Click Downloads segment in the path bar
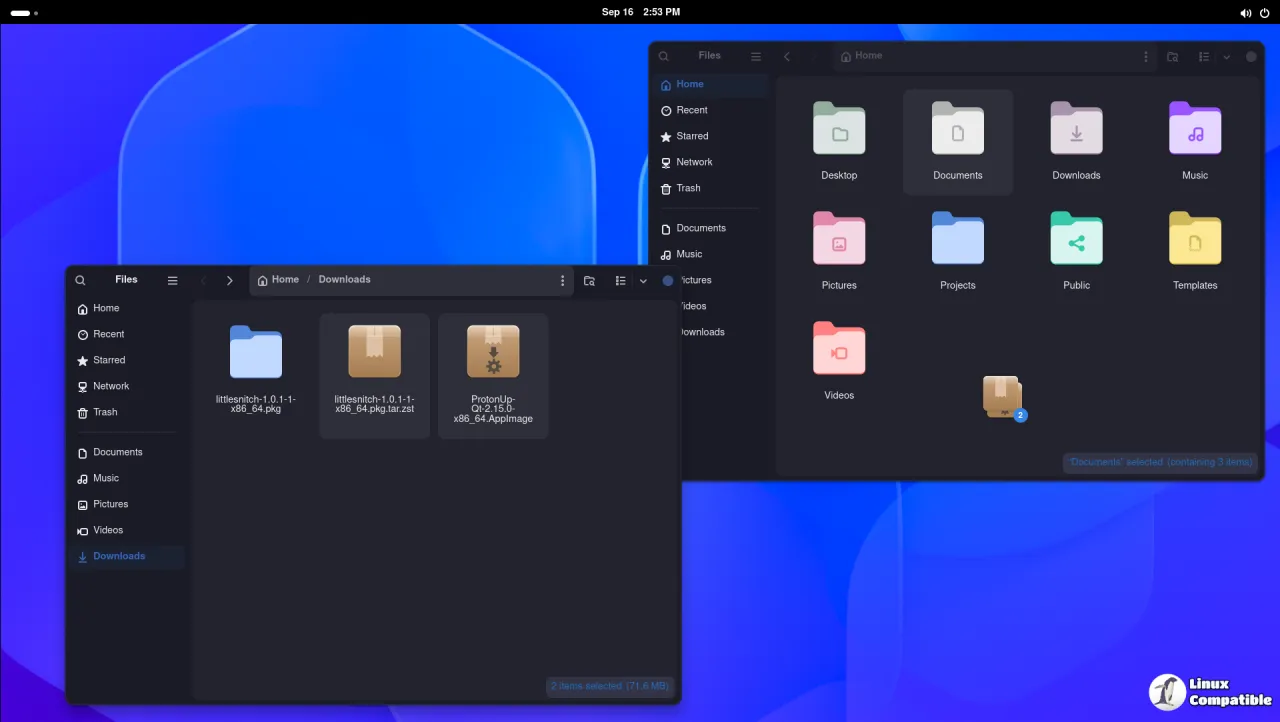The height and width of the screenshot is (722, 1280). coord(344,280)
